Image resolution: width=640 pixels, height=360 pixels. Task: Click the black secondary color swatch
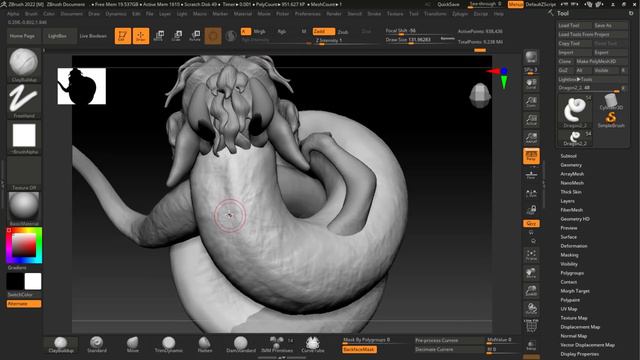[x=15, y=281]
